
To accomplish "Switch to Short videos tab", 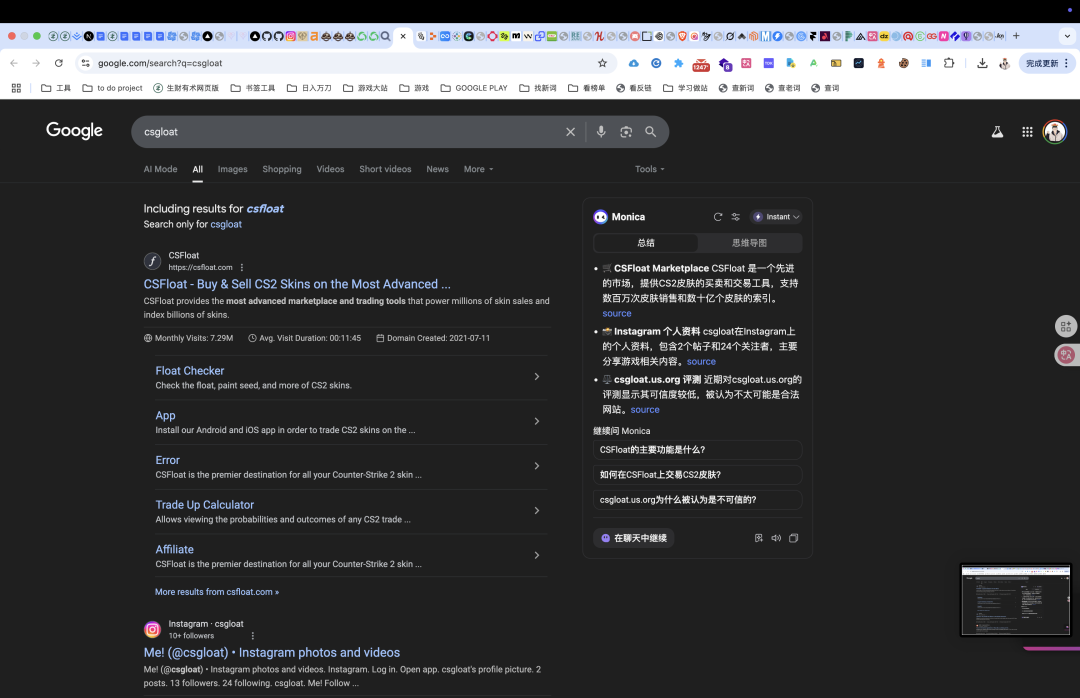I will [385, 169].
